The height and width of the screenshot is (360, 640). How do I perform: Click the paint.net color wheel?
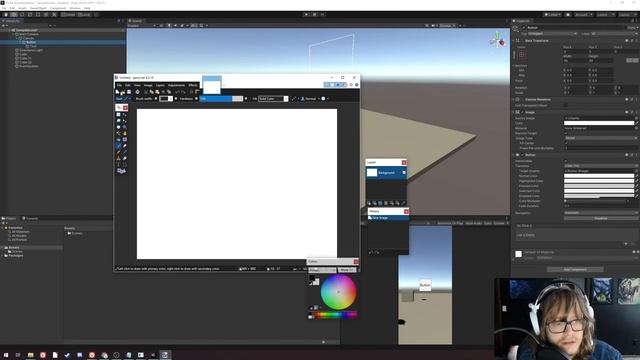click(x=338, y=291)
